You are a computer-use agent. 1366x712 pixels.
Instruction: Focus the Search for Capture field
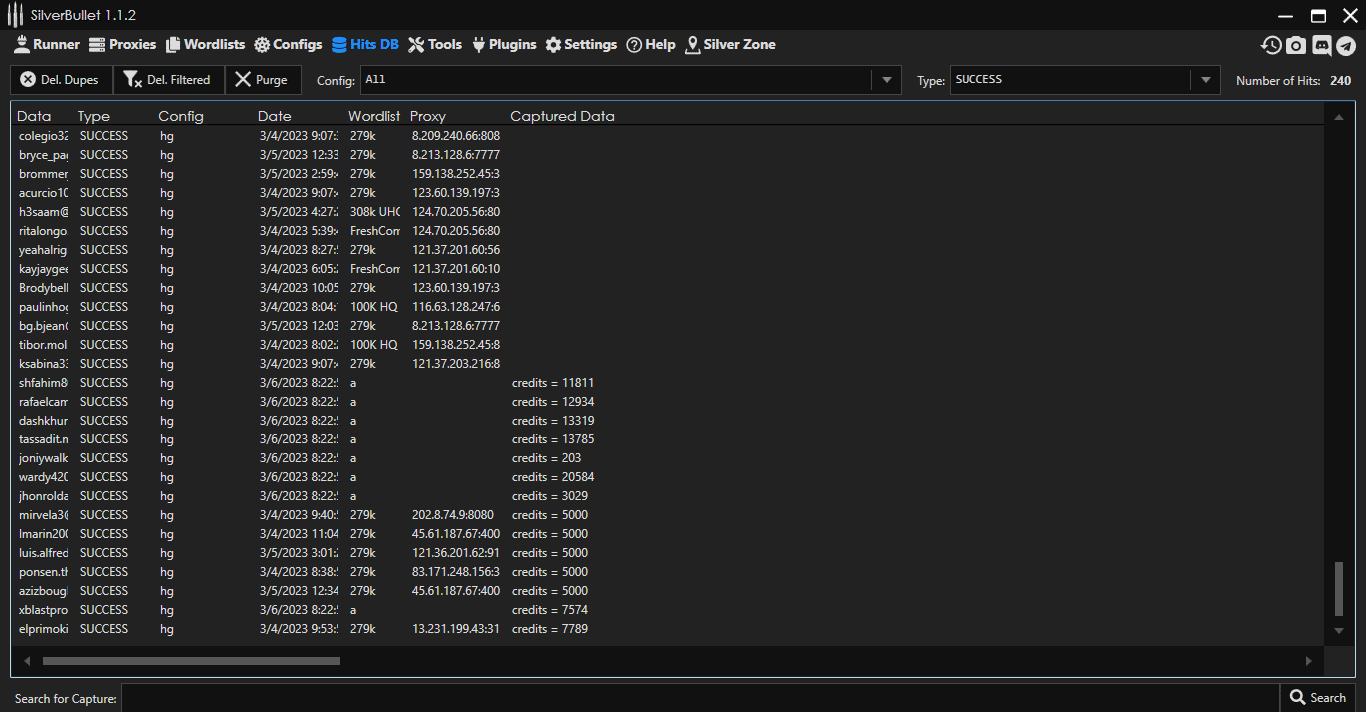[700, 698]
